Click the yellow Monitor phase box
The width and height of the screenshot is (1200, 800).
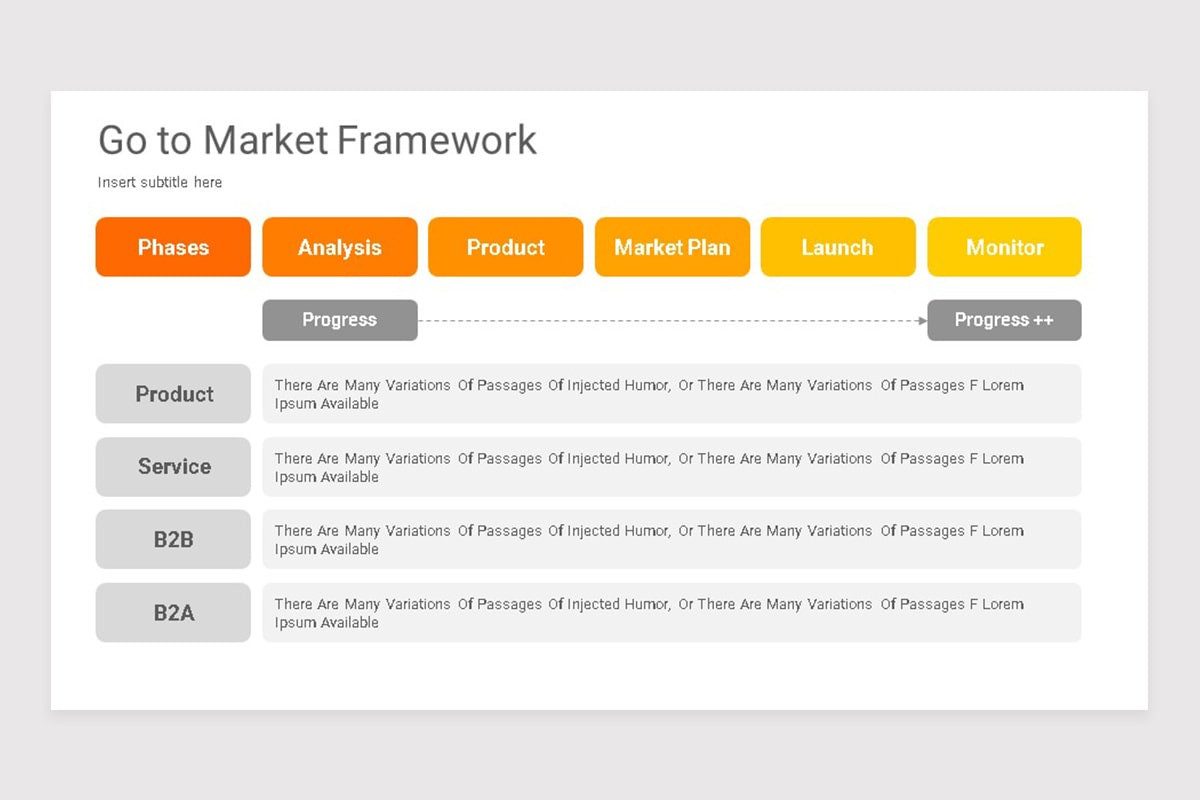(x=1004, y=247)
